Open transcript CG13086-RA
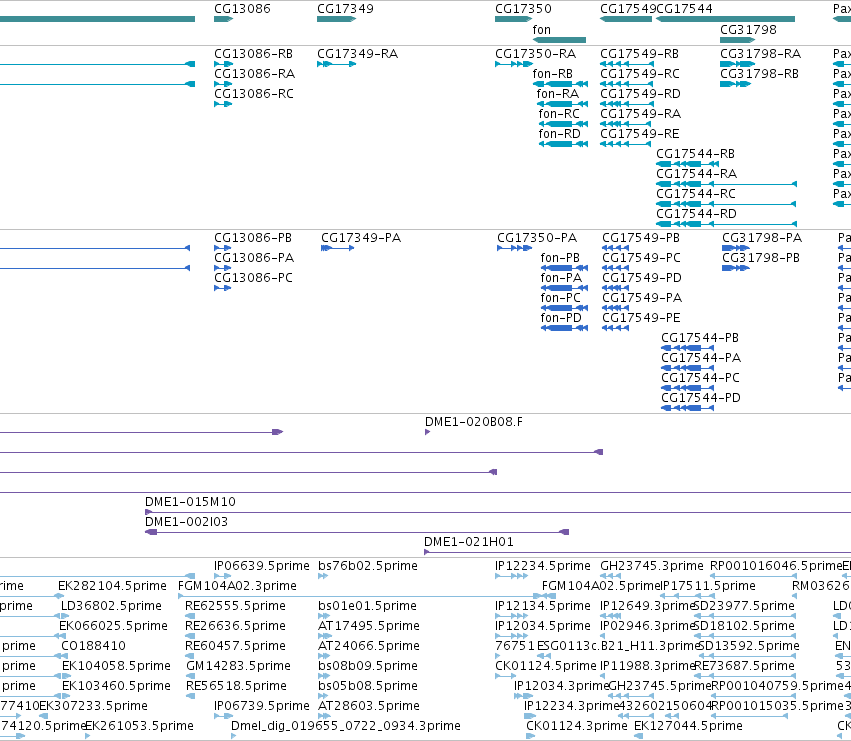851x741 pixels. pos(255,74)
